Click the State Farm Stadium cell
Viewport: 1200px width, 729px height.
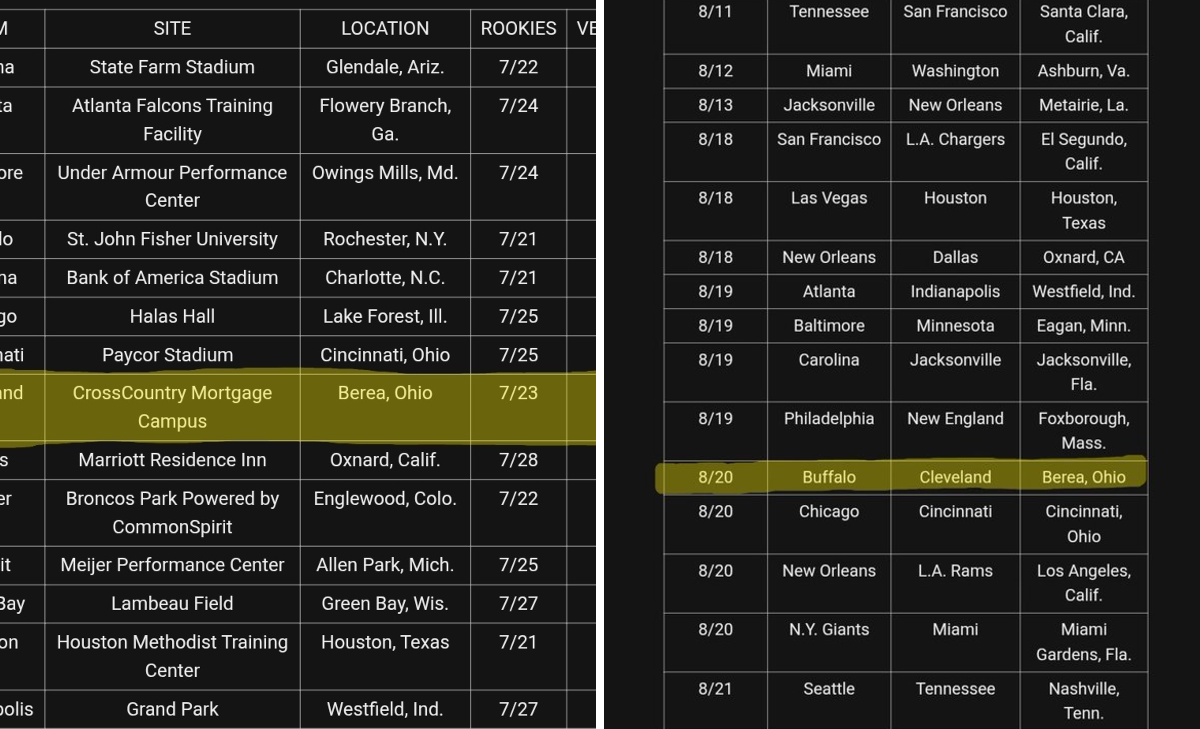(172, 67)
